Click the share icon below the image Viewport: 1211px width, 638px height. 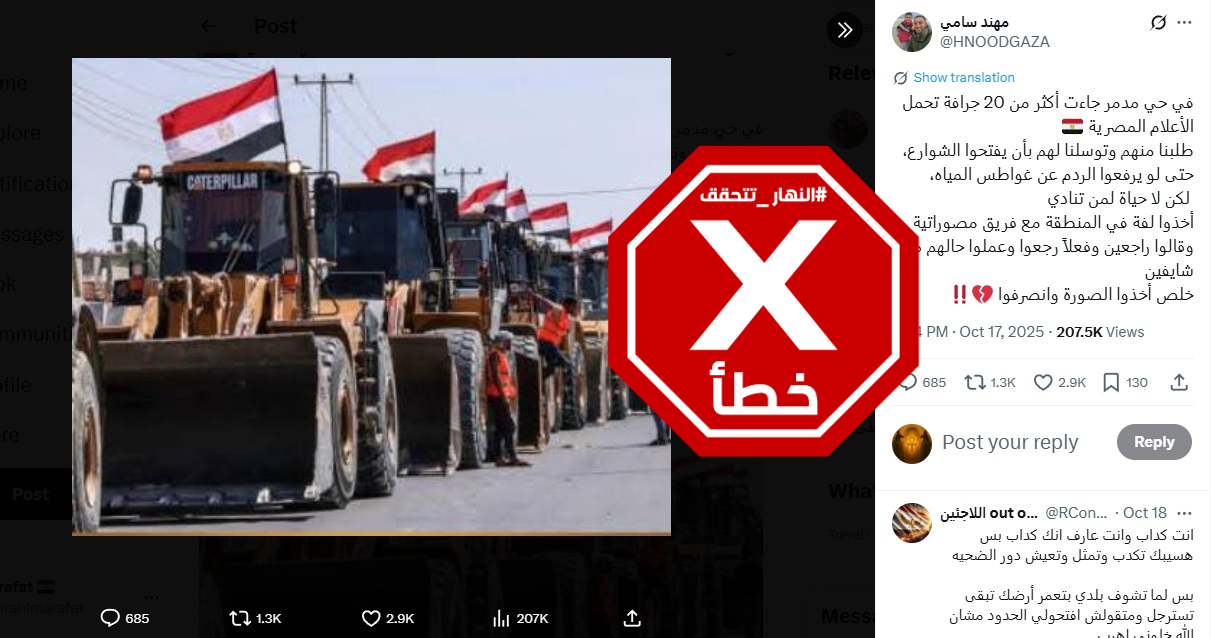click(632, 618)
